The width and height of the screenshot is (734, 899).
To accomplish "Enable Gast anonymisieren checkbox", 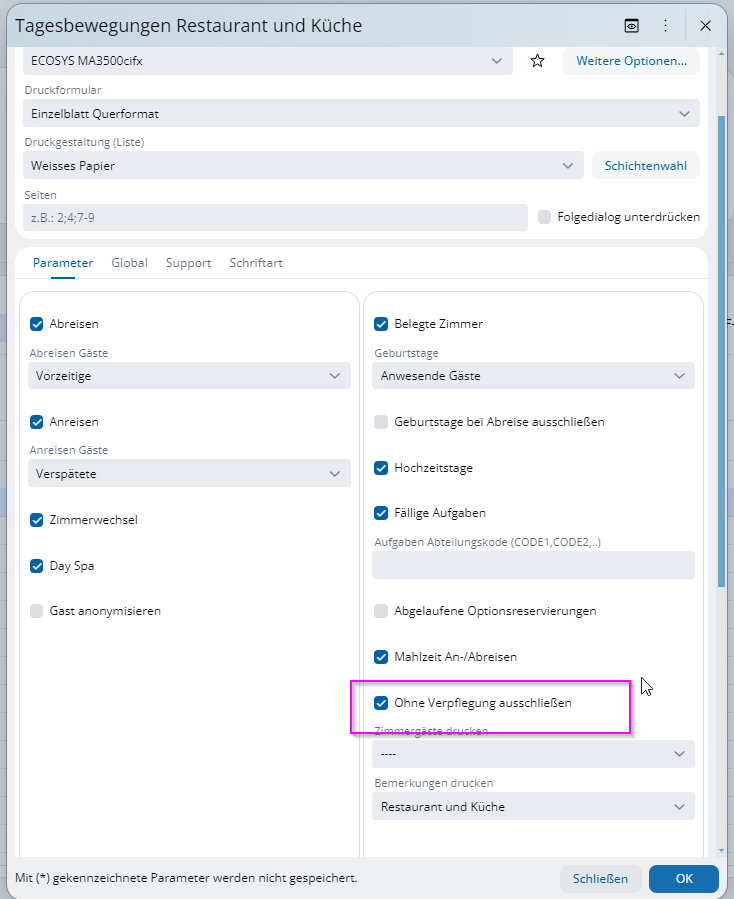I will coord(37,611).
